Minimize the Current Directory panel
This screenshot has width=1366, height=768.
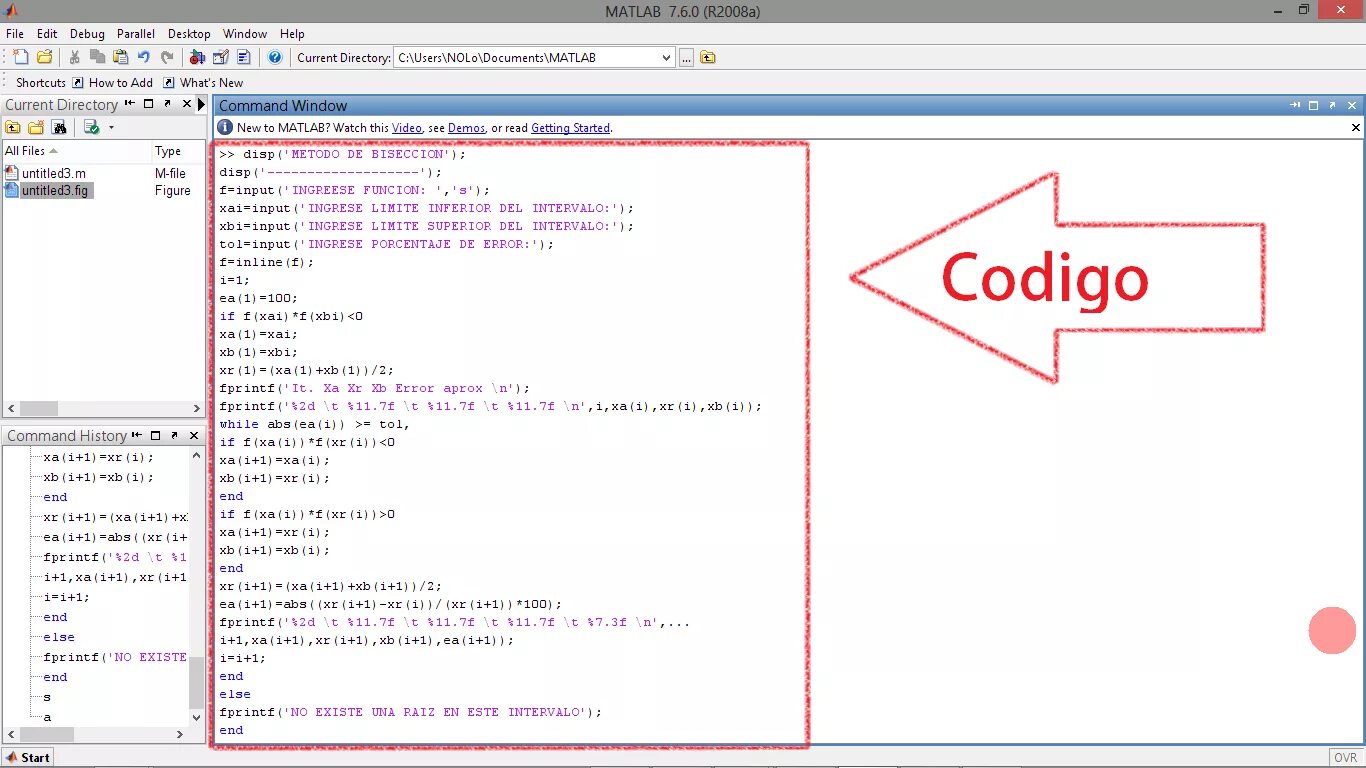[130, 104]
